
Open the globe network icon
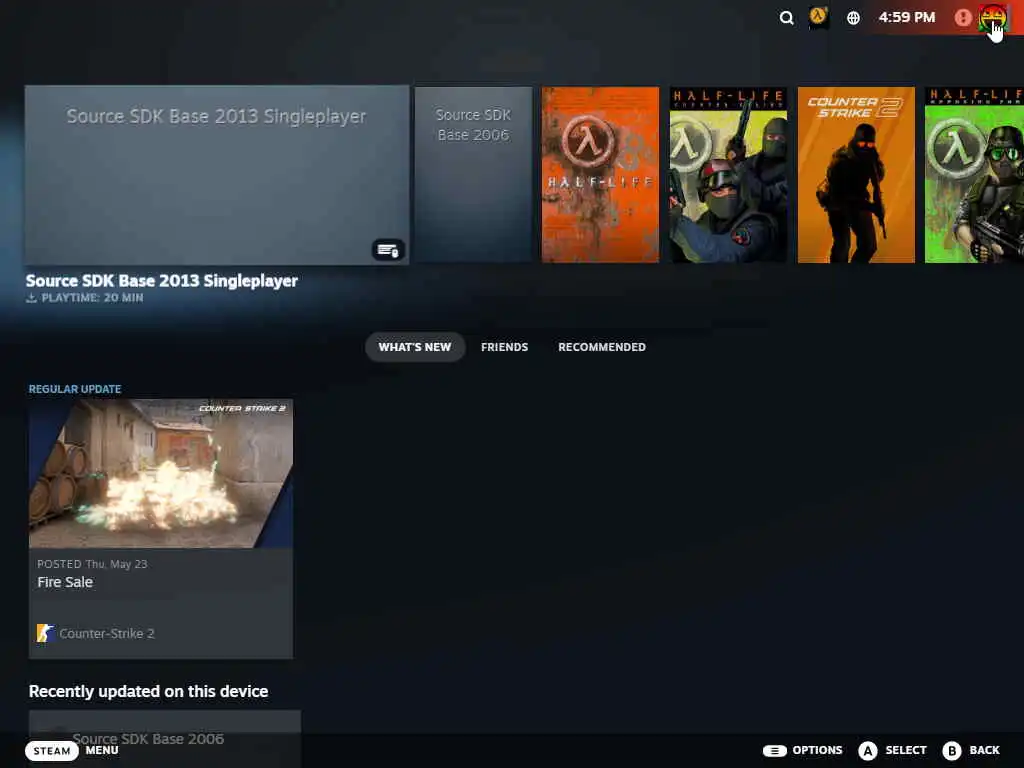pos(853,18)
